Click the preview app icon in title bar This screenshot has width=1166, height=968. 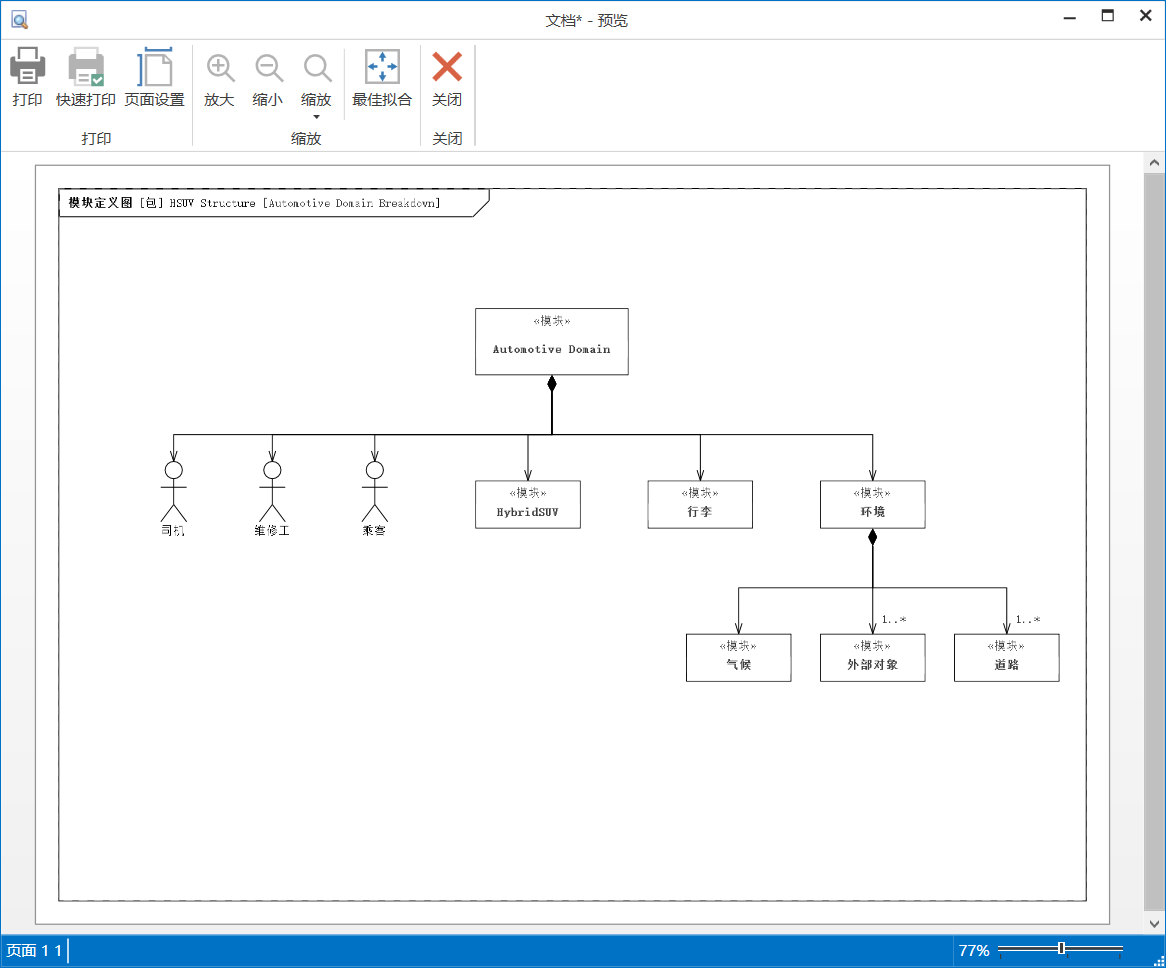pos(19,20)
